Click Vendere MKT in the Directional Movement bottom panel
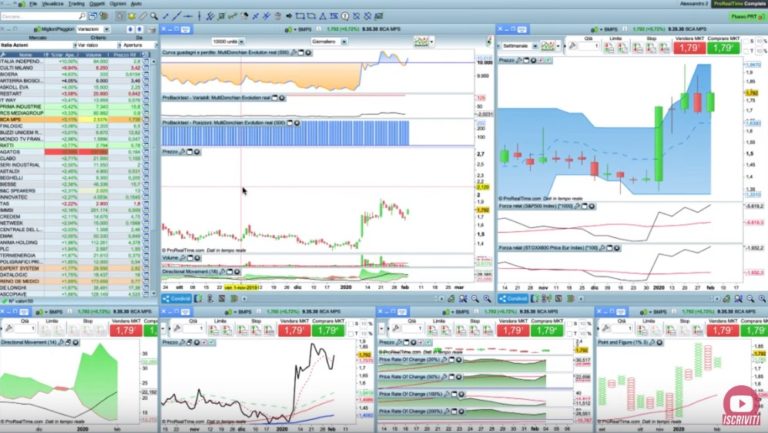This screenshot has width=768, height=433. 126,330
